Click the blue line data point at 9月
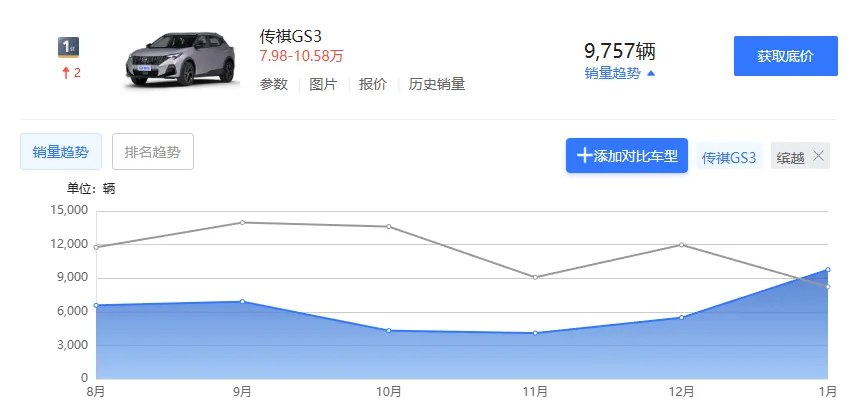The width and height of the screenshot is (855, 416). click(x=242, y=302)
